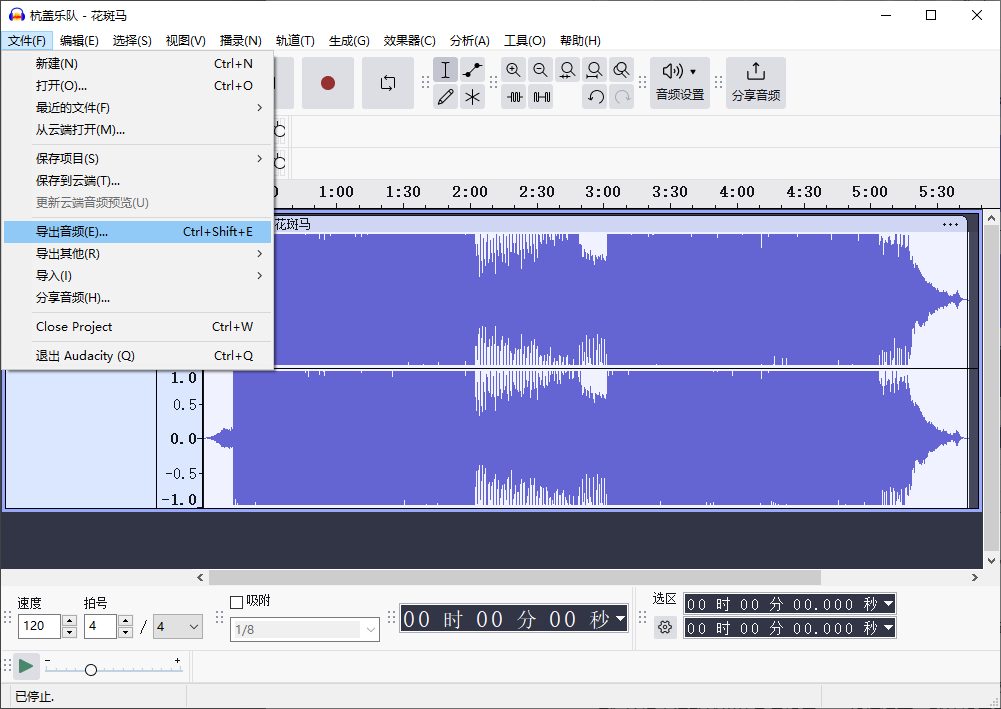Click the red Record button

point(327,83)
